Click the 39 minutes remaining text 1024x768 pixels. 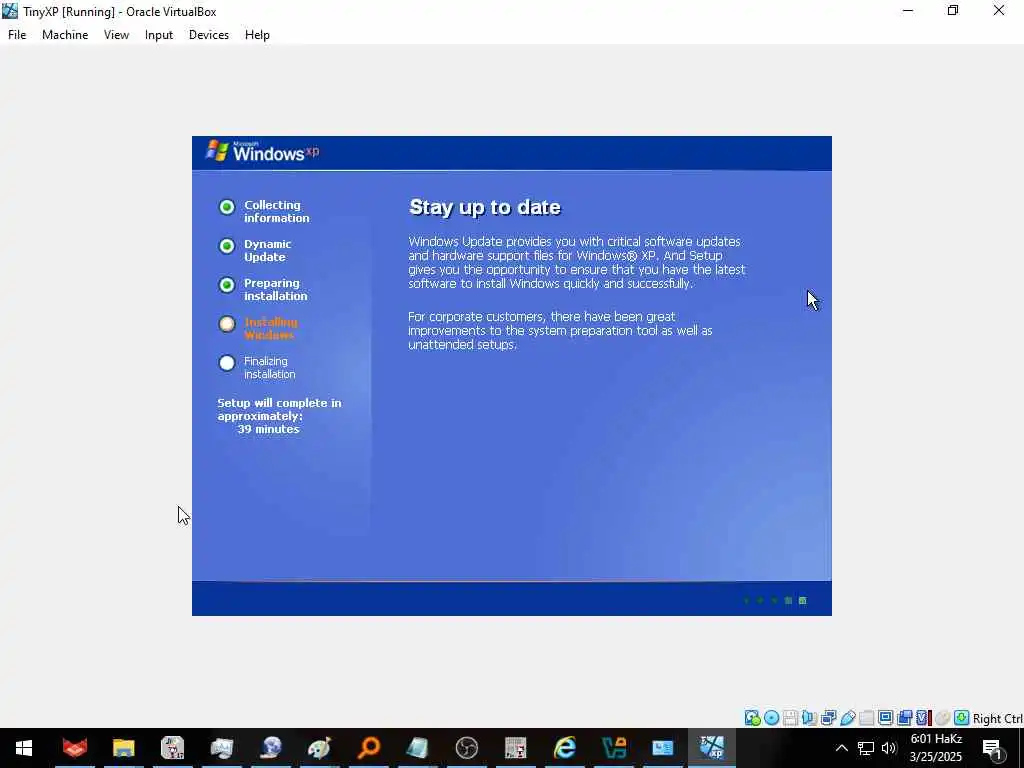coord(268,429)
